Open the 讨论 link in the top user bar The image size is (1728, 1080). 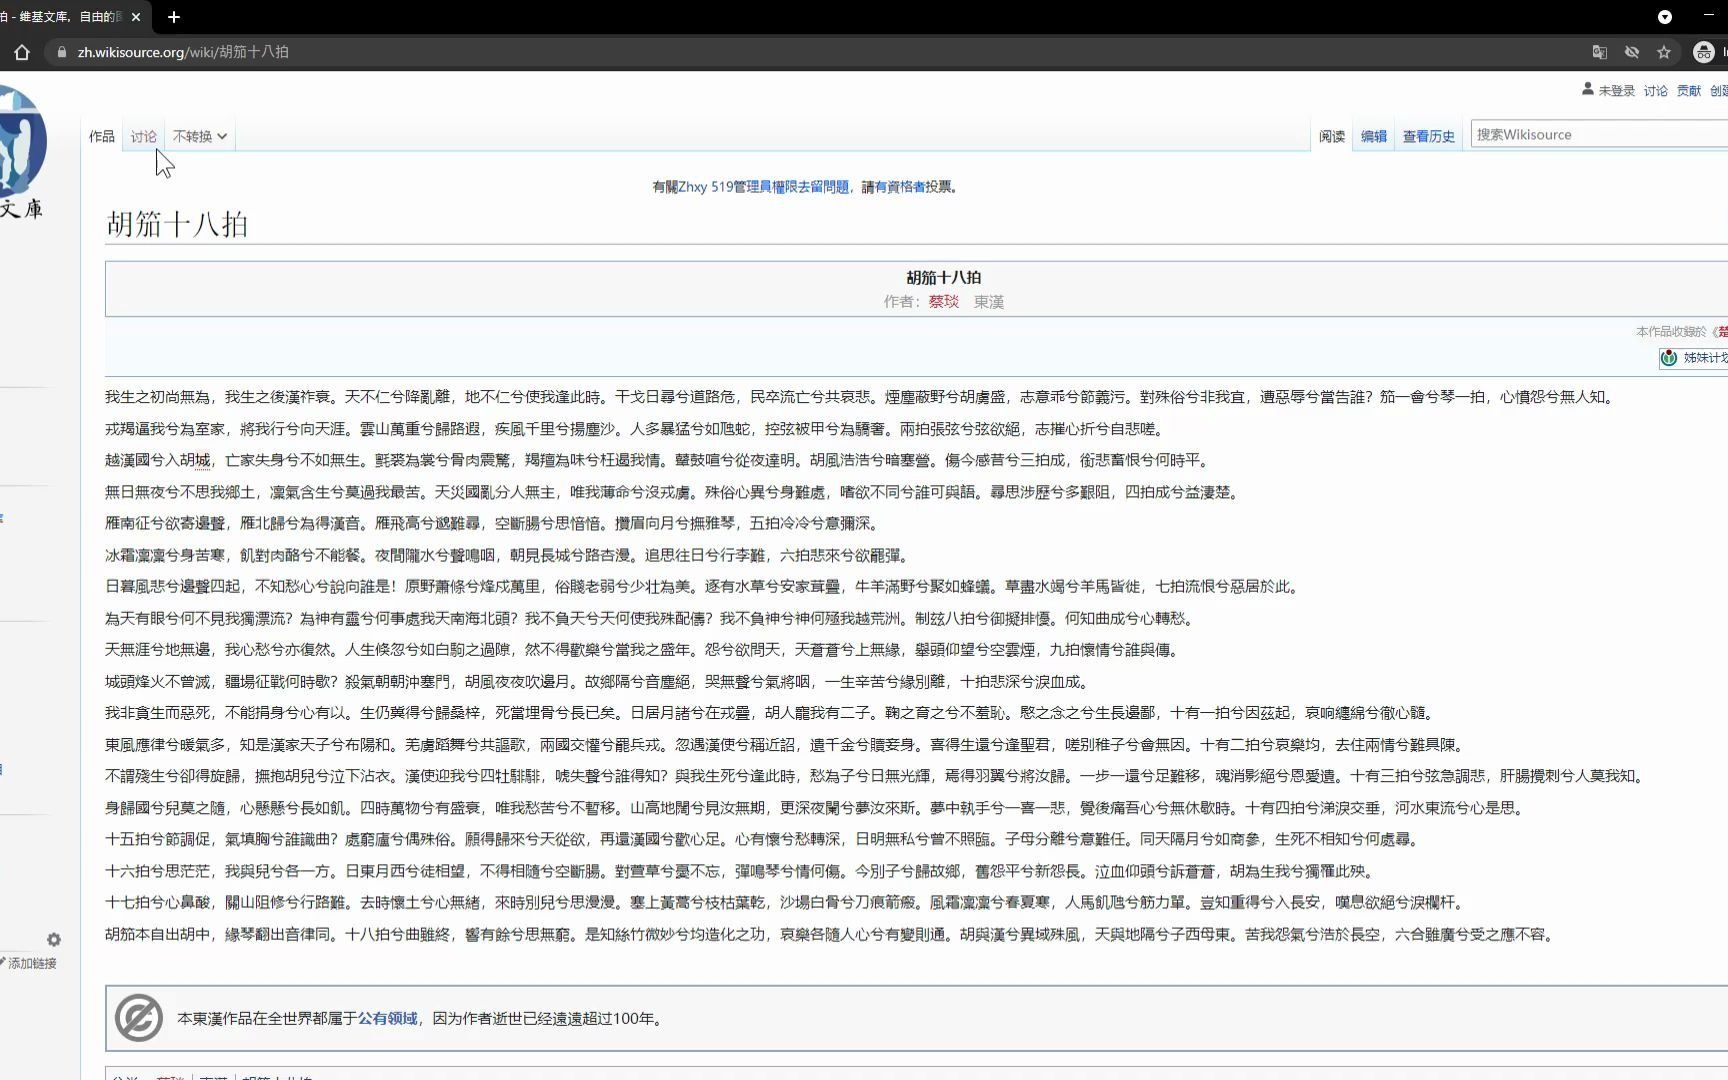[x=1656, y=90]
